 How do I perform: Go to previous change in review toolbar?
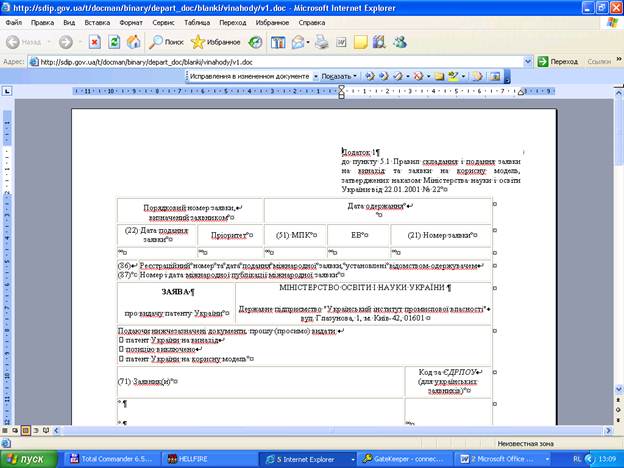pos(370,76)
